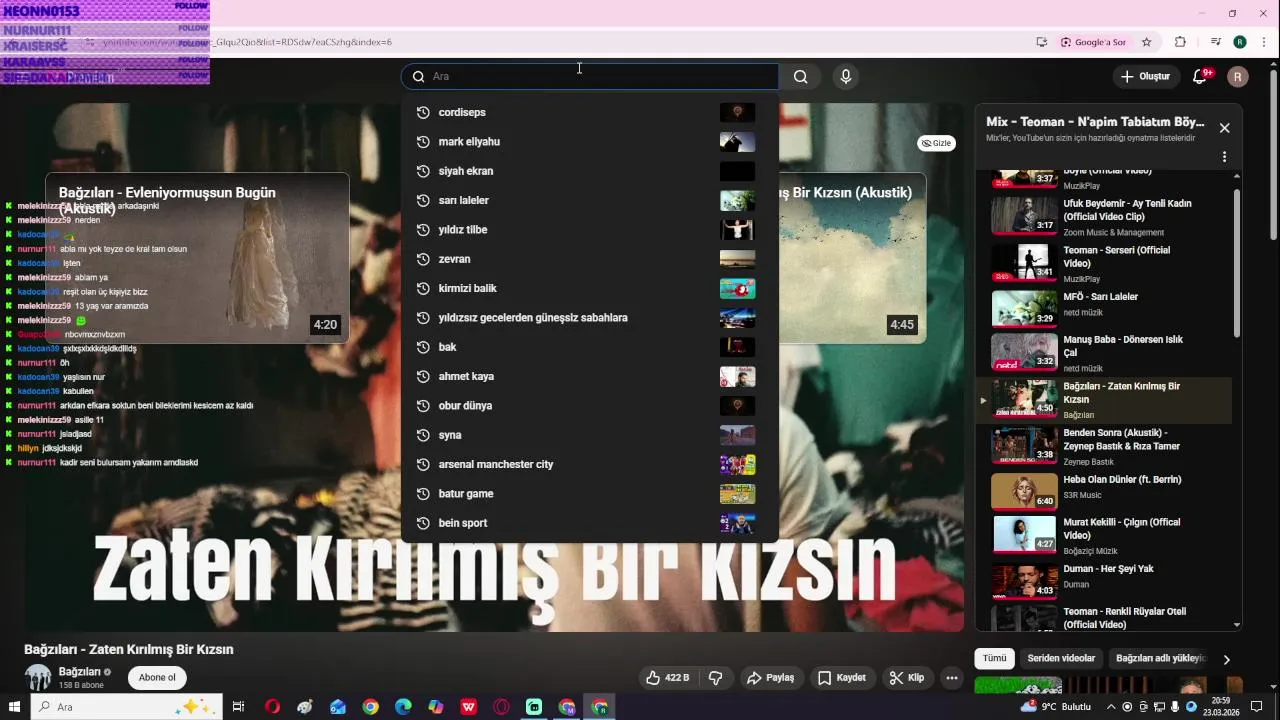Viewport: 1280px width, 720px height.
Task: Close the Mix playlist panel
Action: pyautogui.click(x=1224, y=128)
